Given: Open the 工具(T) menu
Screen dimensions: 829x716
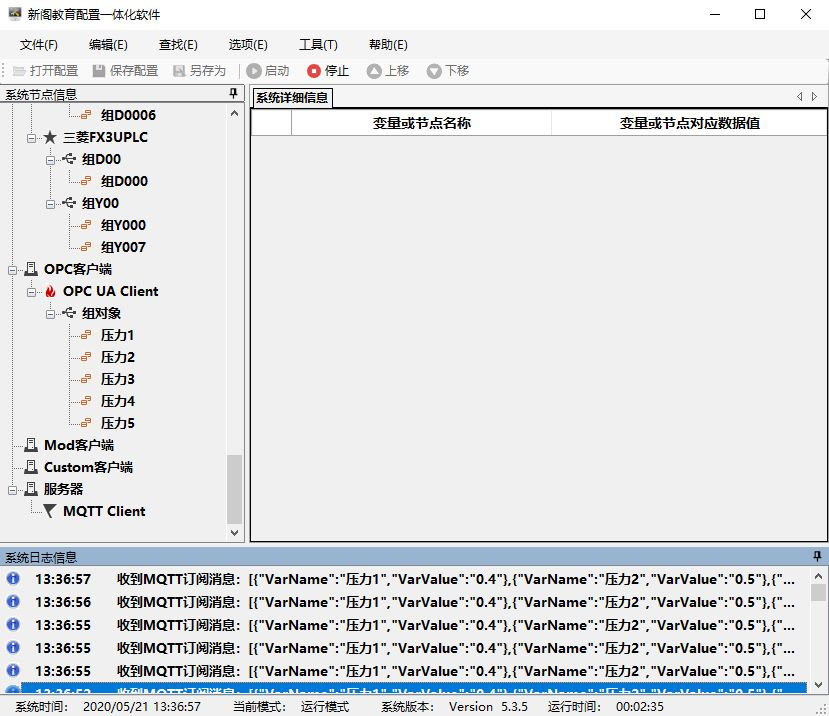Looking at the screenshot, I should click(x=318, y=45).
